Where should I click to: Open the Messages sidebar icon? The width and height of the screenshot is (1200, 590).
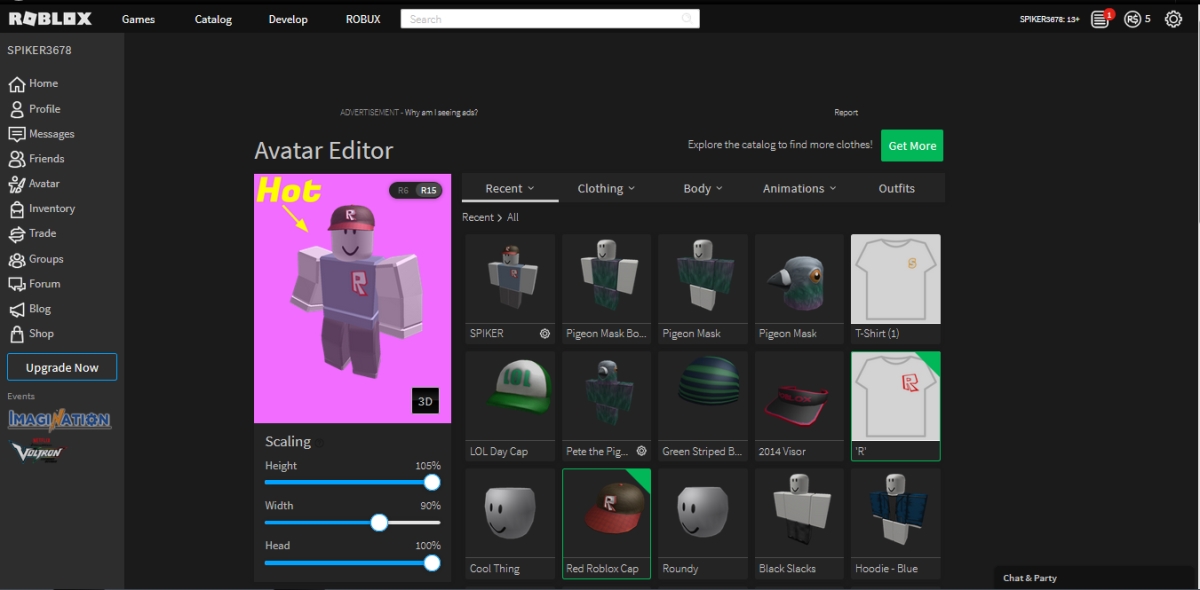pos(16,134)
